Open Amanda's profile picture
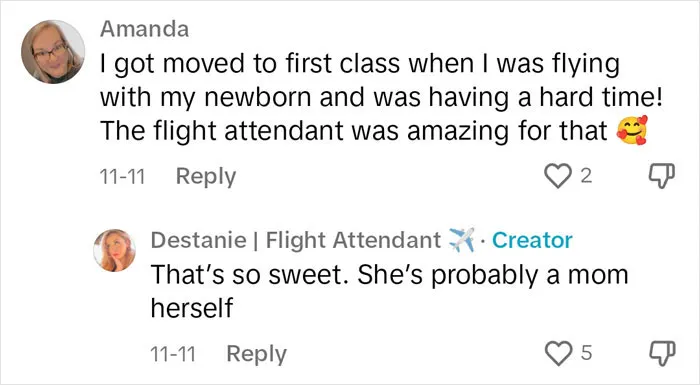Viewport: 700px width, 385px height. [53, 52]
